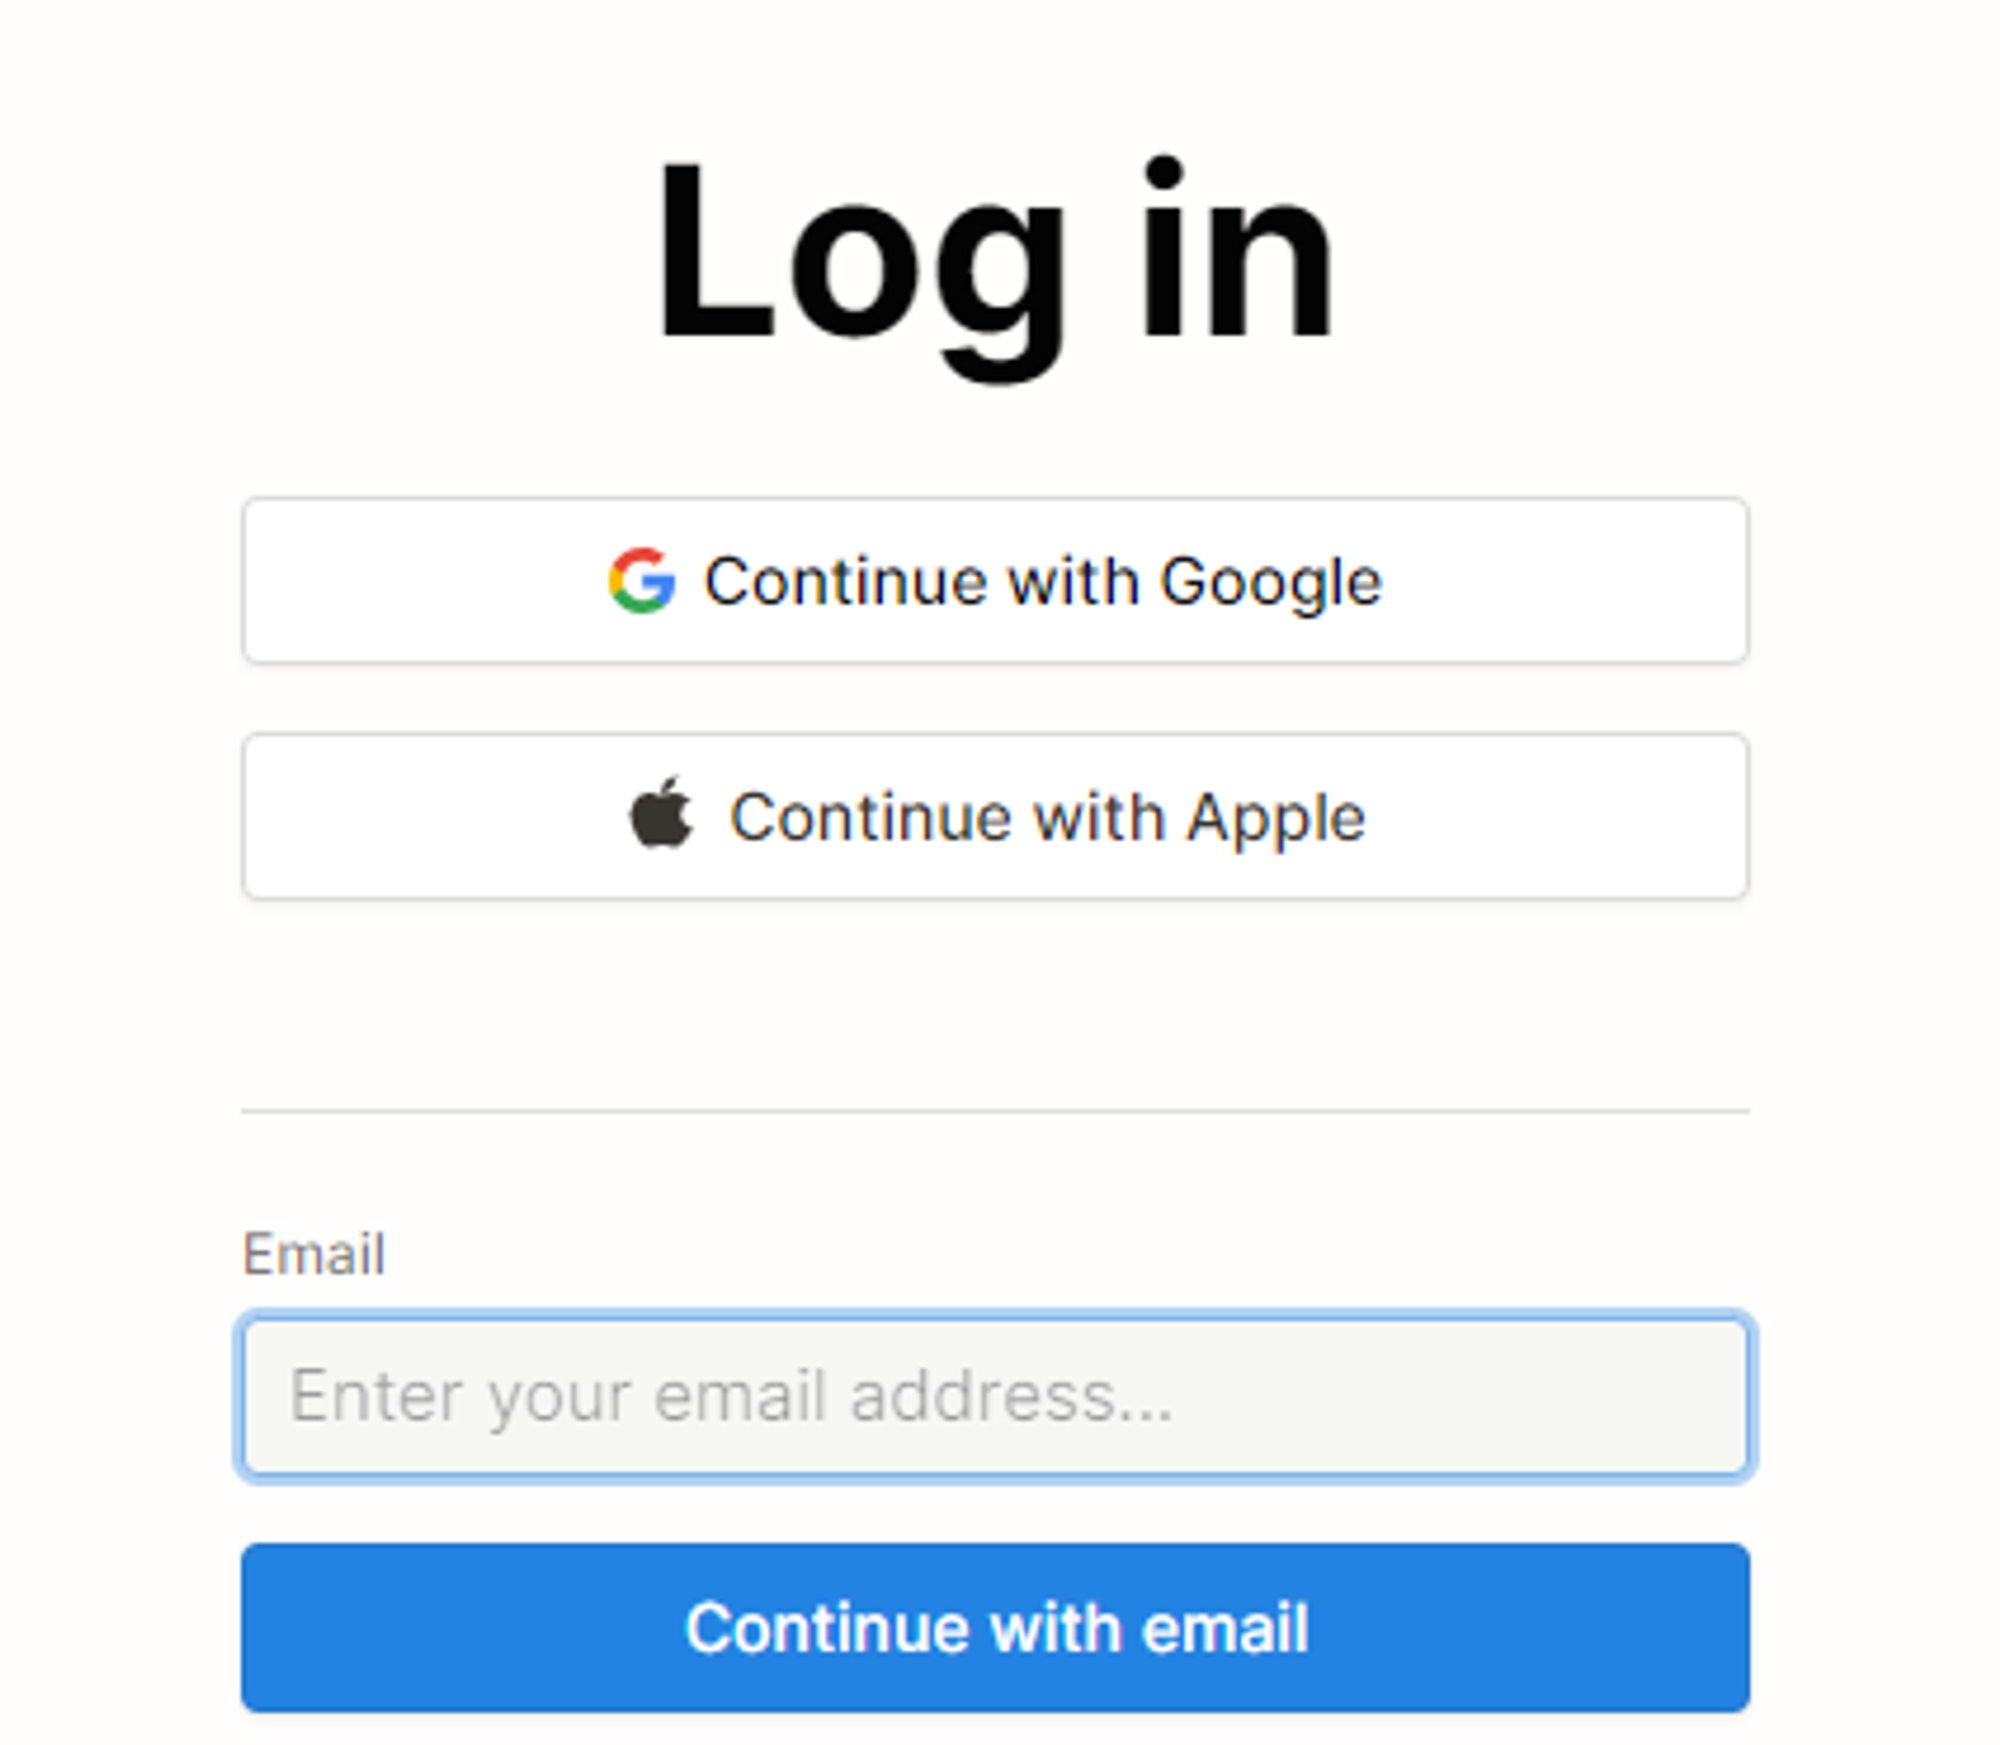Click the empty left side of the Apple button
This screenshot has height=1745, width=2000.
(430, 816)
